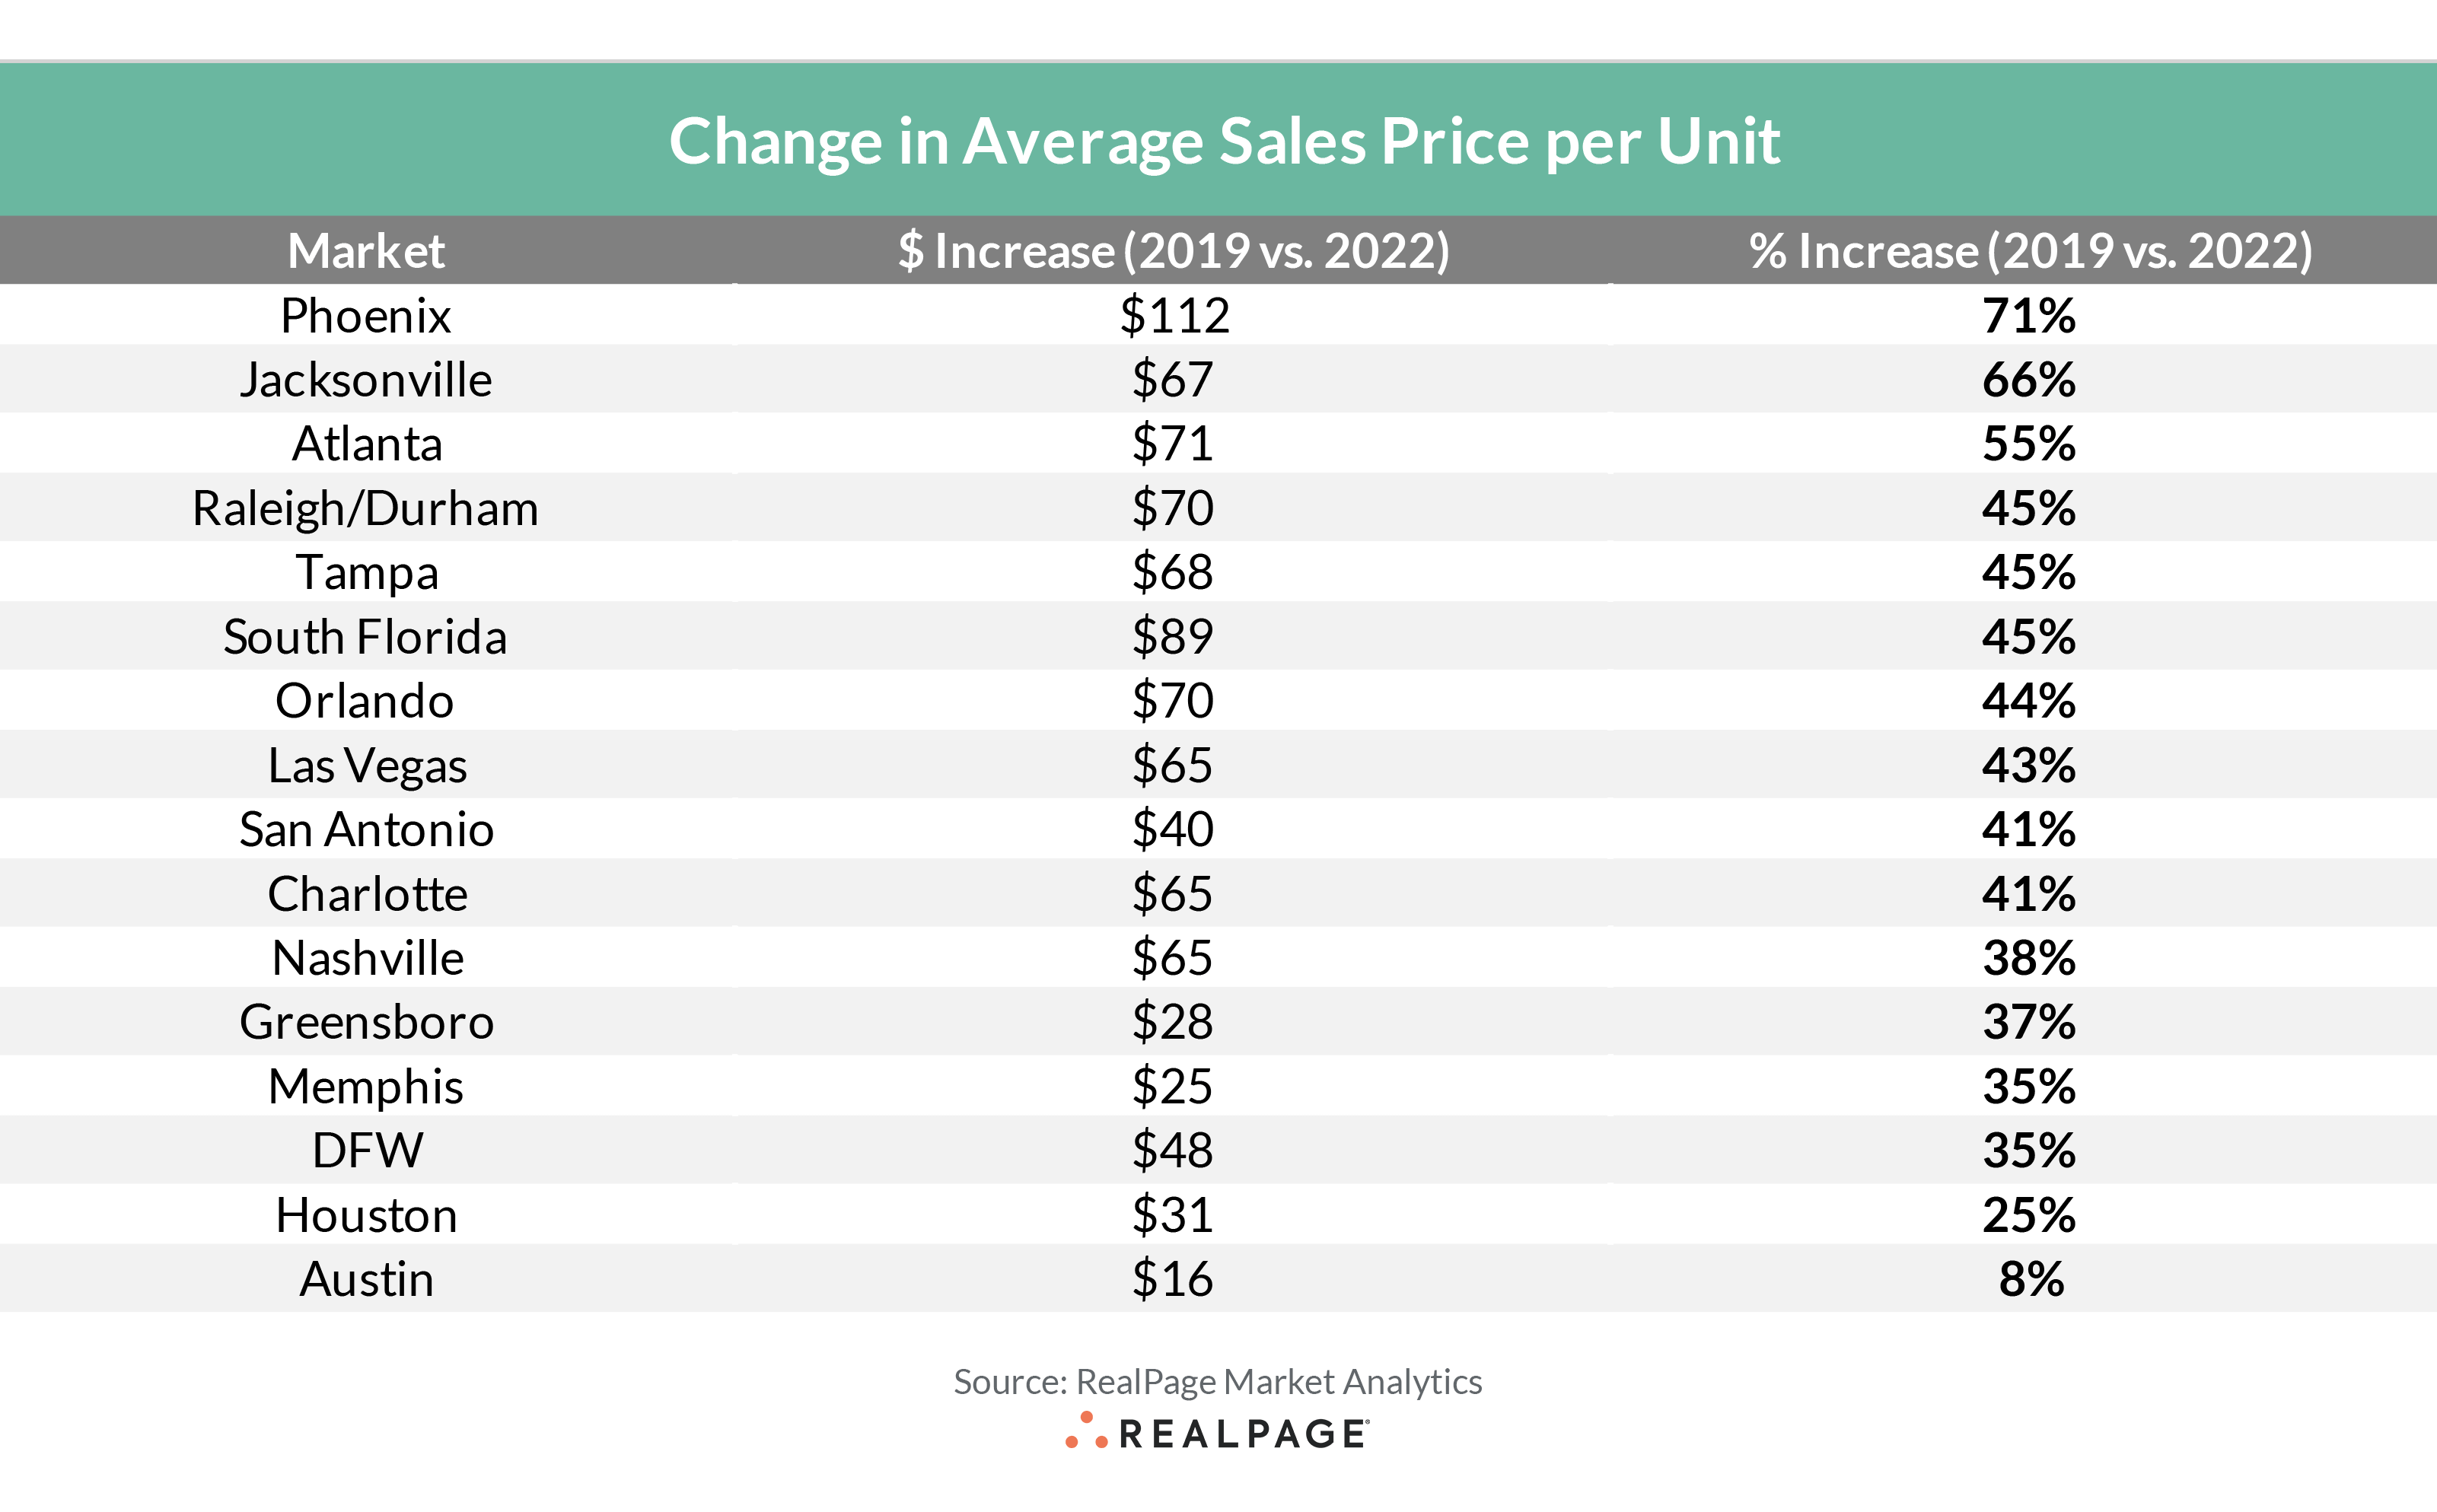2437x1512 pixels.
Task: Select the DFW market cell
Action: point(367,1150)
